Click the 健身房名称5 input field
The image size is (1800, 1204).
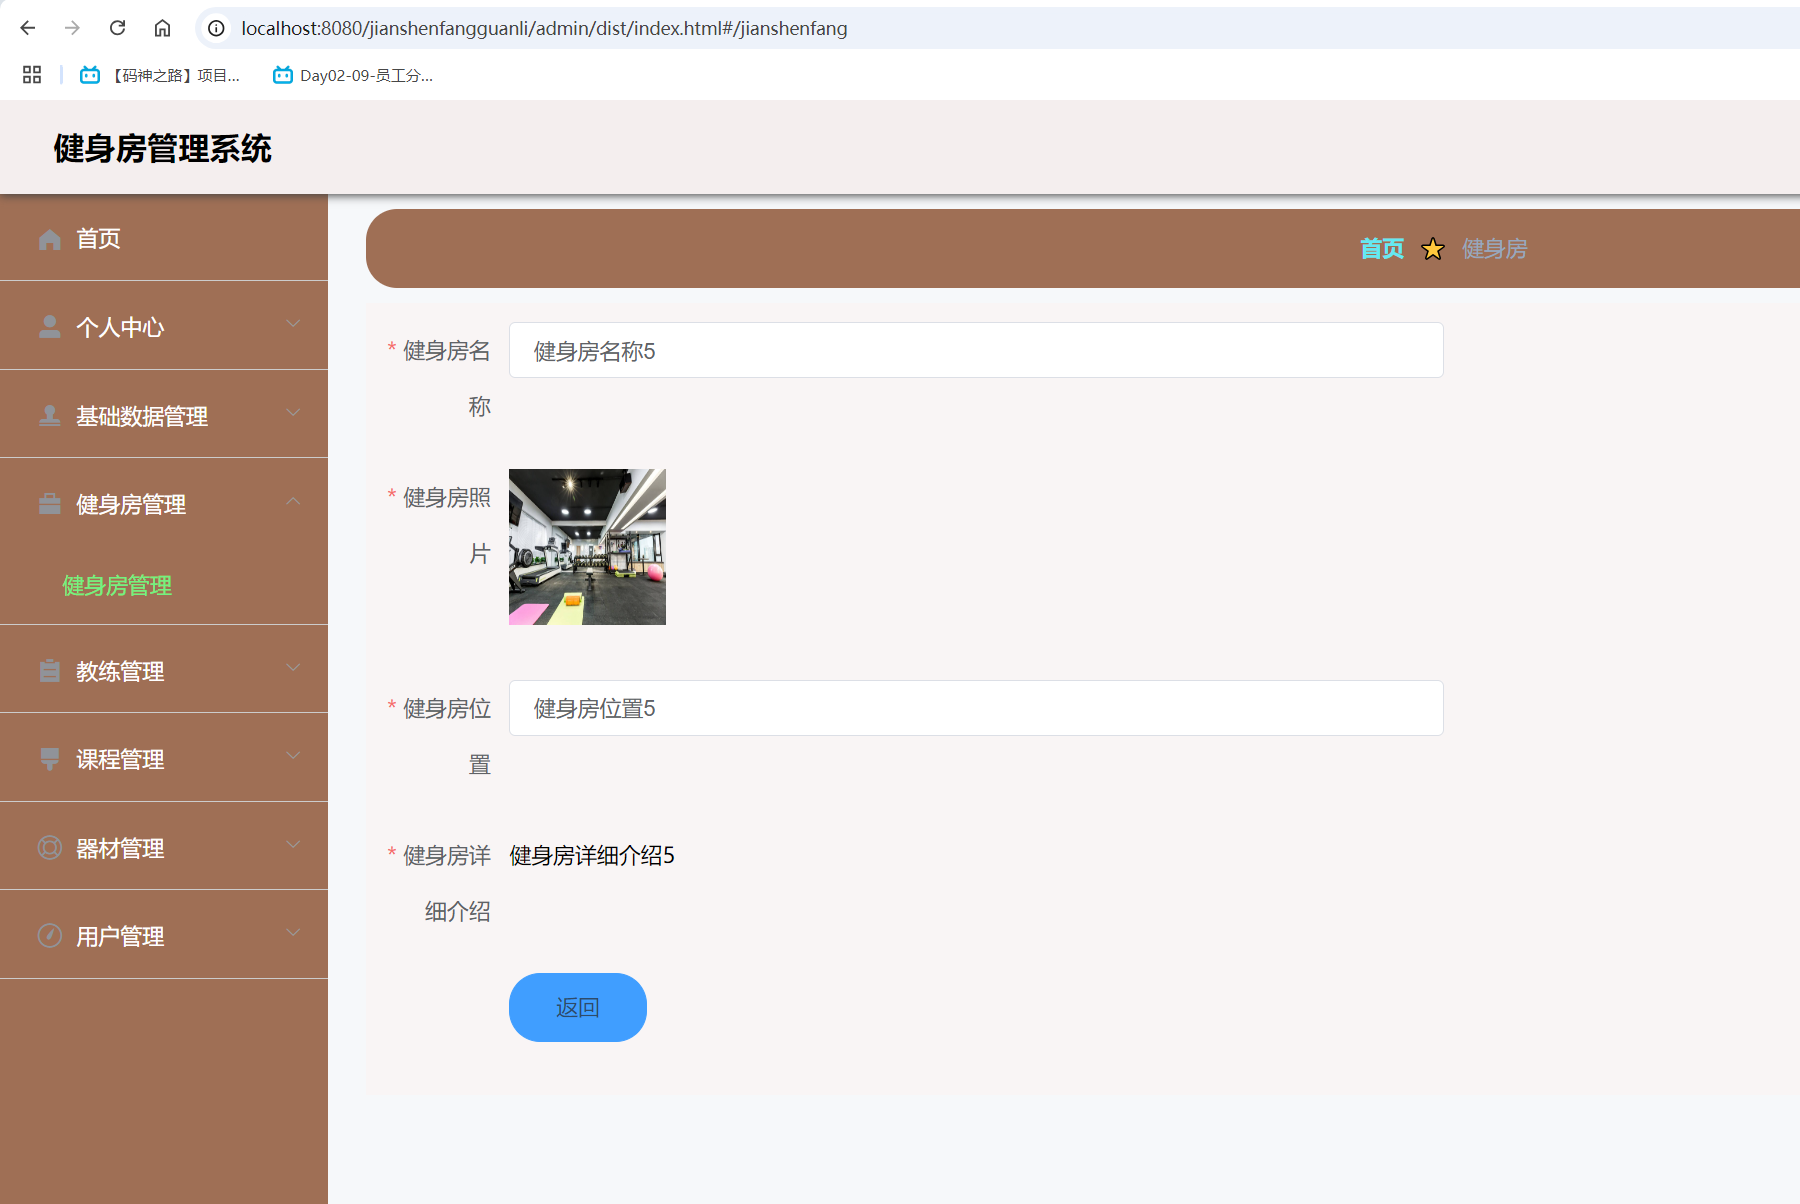click(x=975, y=350)
